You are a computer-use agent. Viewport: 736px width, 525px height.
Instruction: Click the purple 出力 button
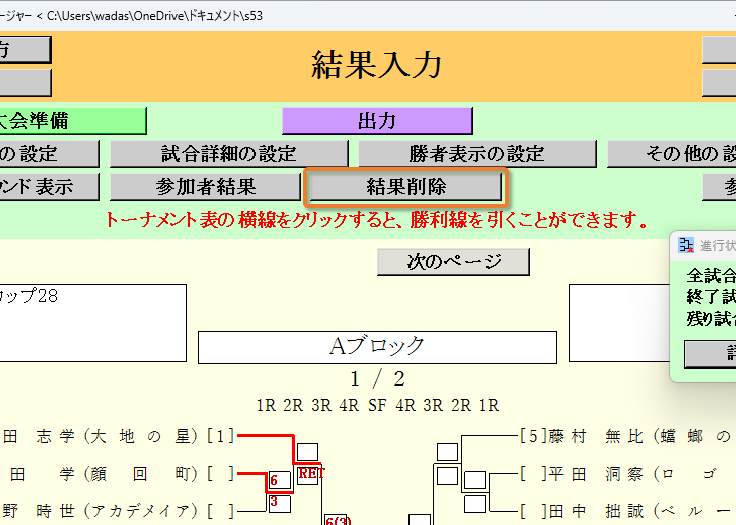[377, 121]
